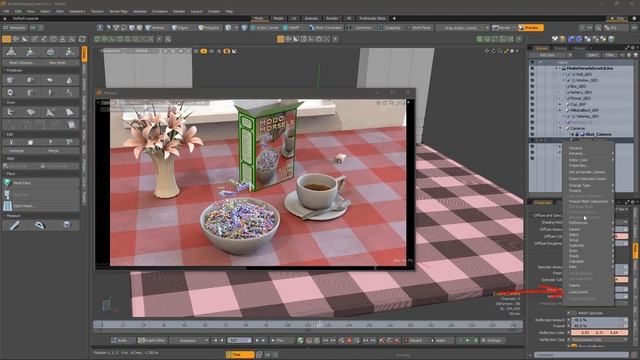Screen dimensions: 640x360
Task: Toggle Snapping in the toolbar
Action: (390, 28)
